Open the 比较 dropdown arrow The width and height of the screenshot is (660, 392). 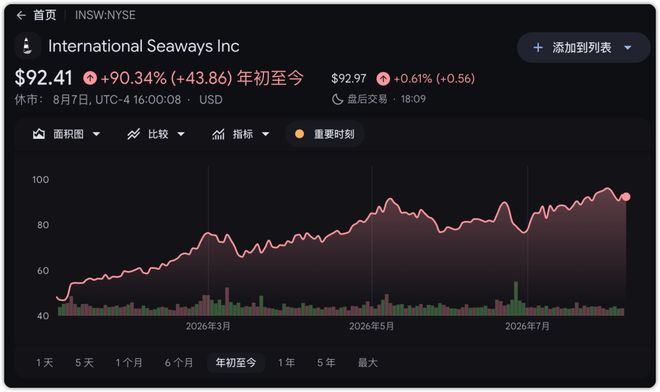[181, 134]
